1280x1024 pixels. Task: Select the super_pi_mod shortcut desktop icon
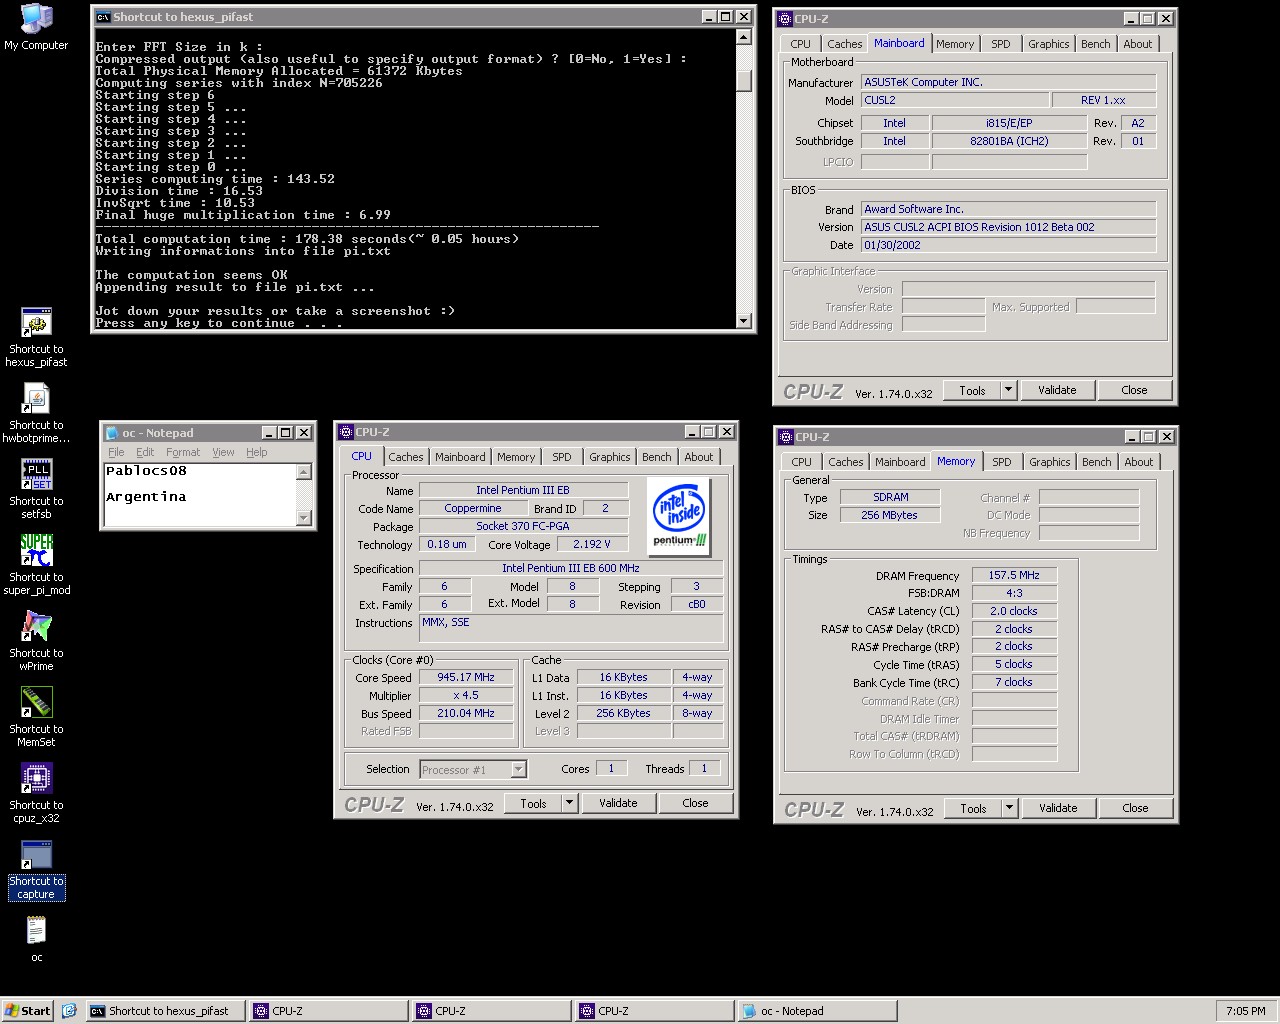36,566
